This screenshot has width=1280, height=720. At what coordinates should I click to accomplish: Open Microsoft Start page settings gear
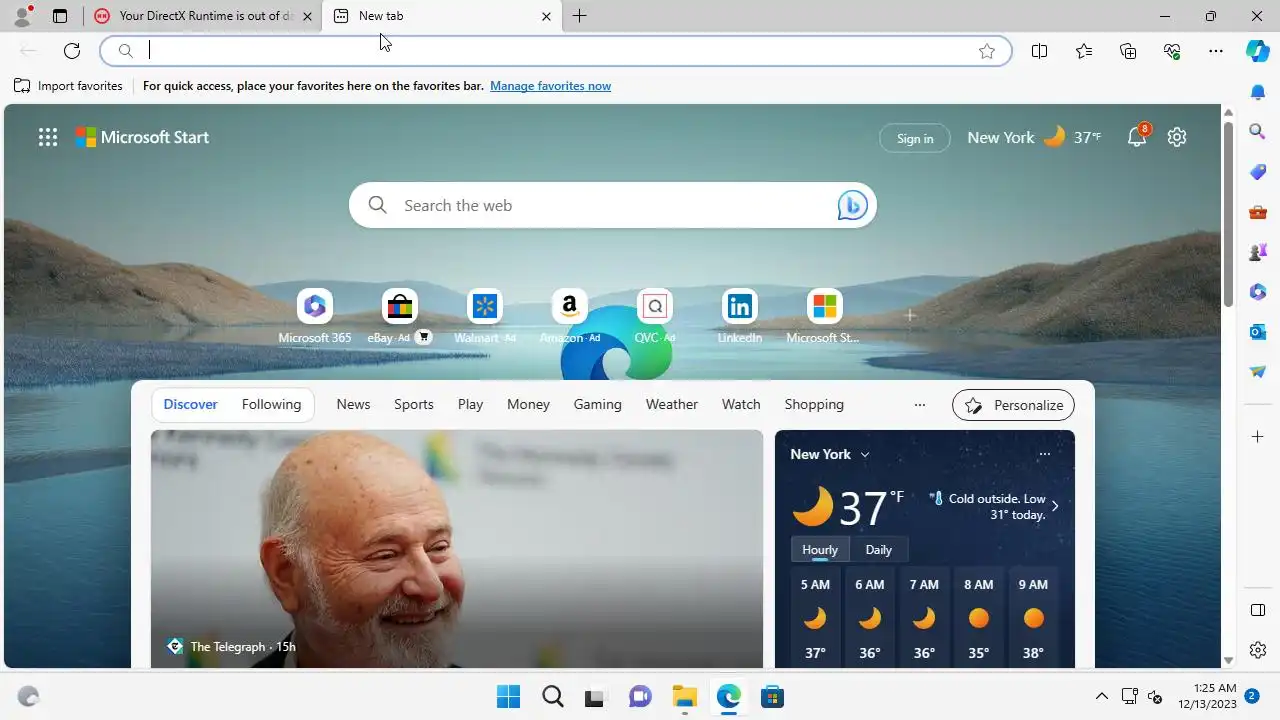click(x=1177, y=137)
